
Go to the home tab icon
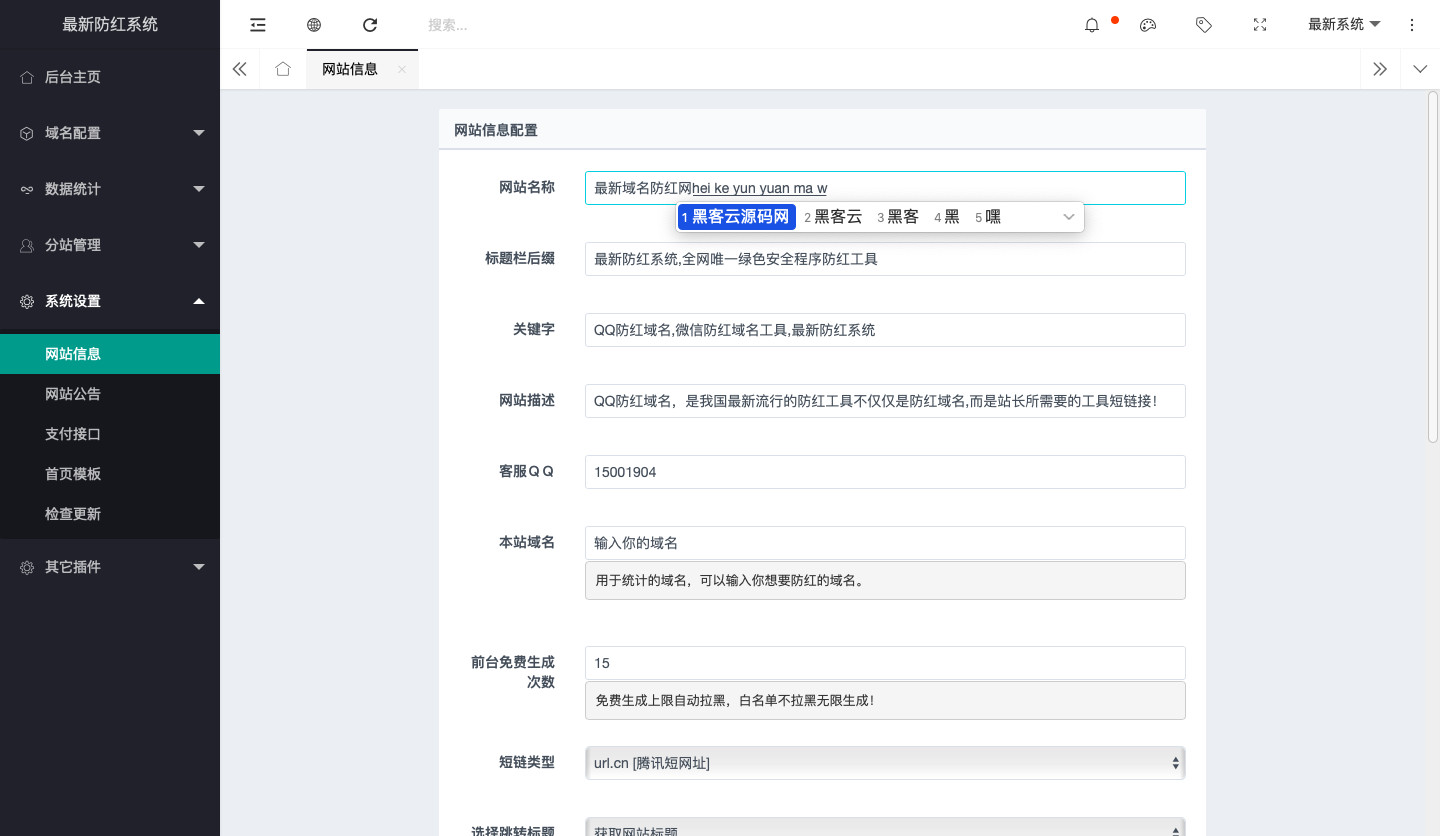pyautogui.click(x=283, y=69)
